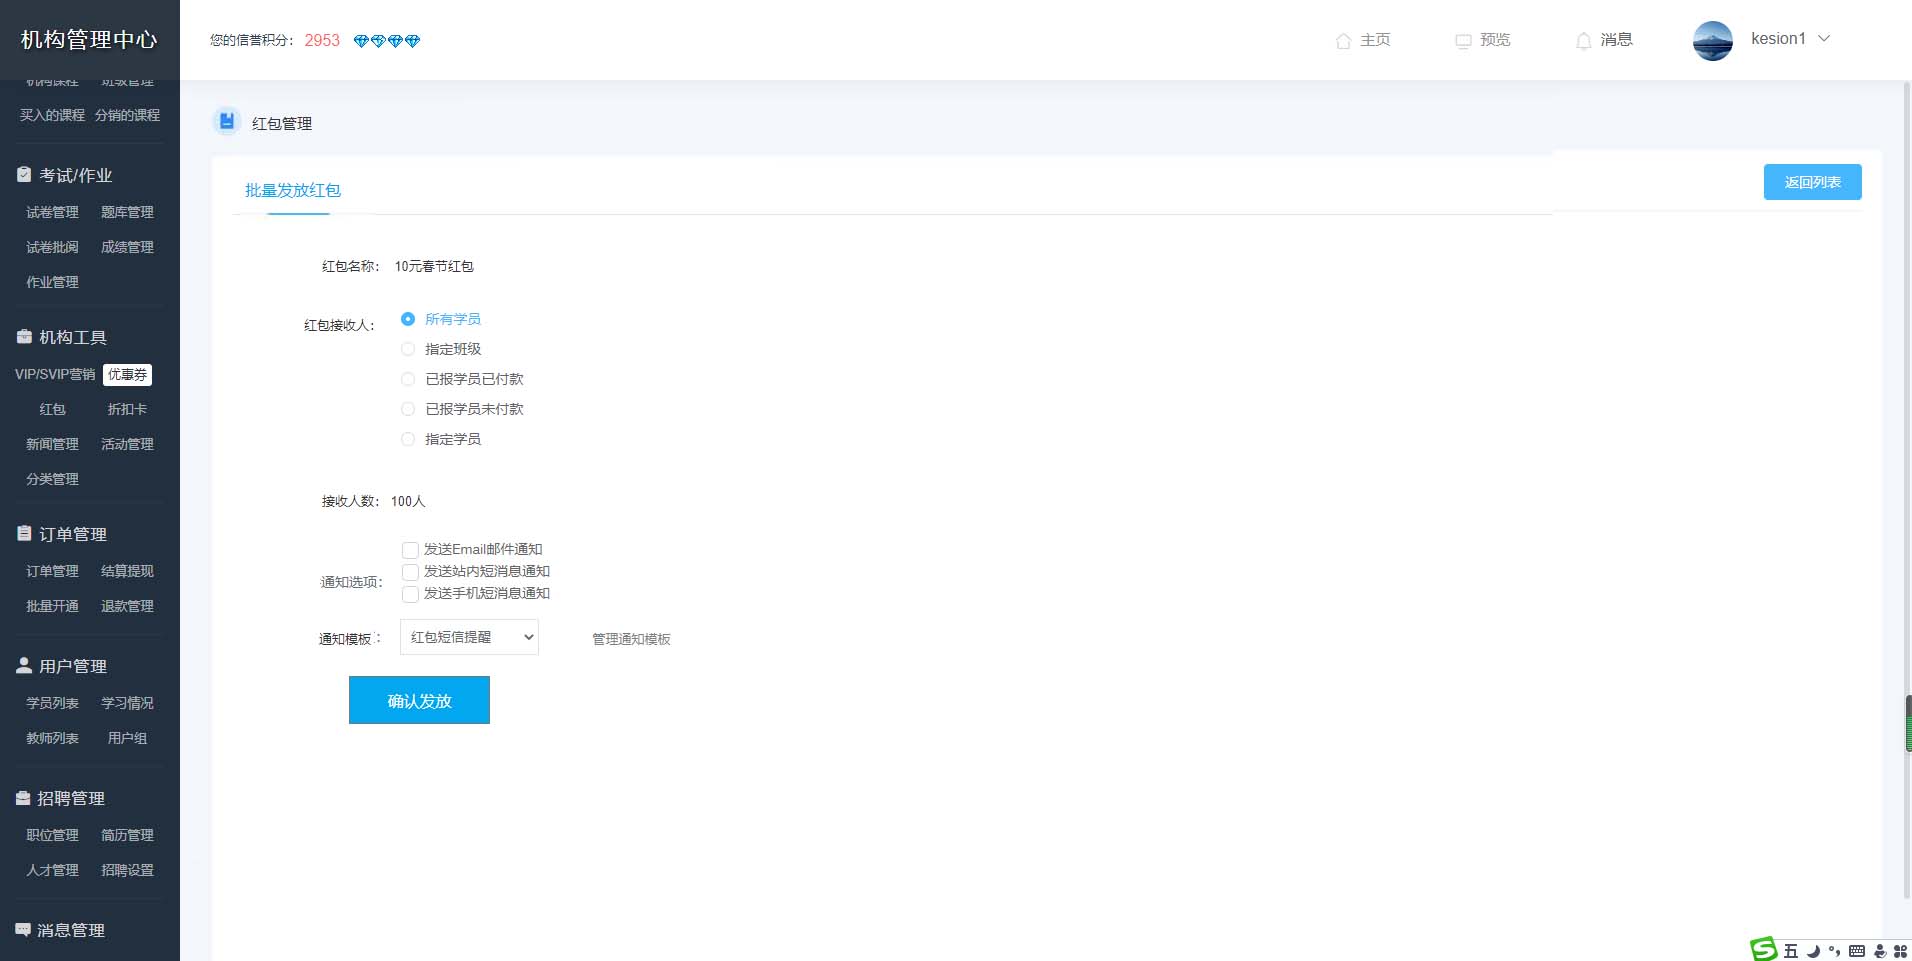Click the home icon beside 主页
The height and width of the screenshot is (961, 1912).
1343,41
